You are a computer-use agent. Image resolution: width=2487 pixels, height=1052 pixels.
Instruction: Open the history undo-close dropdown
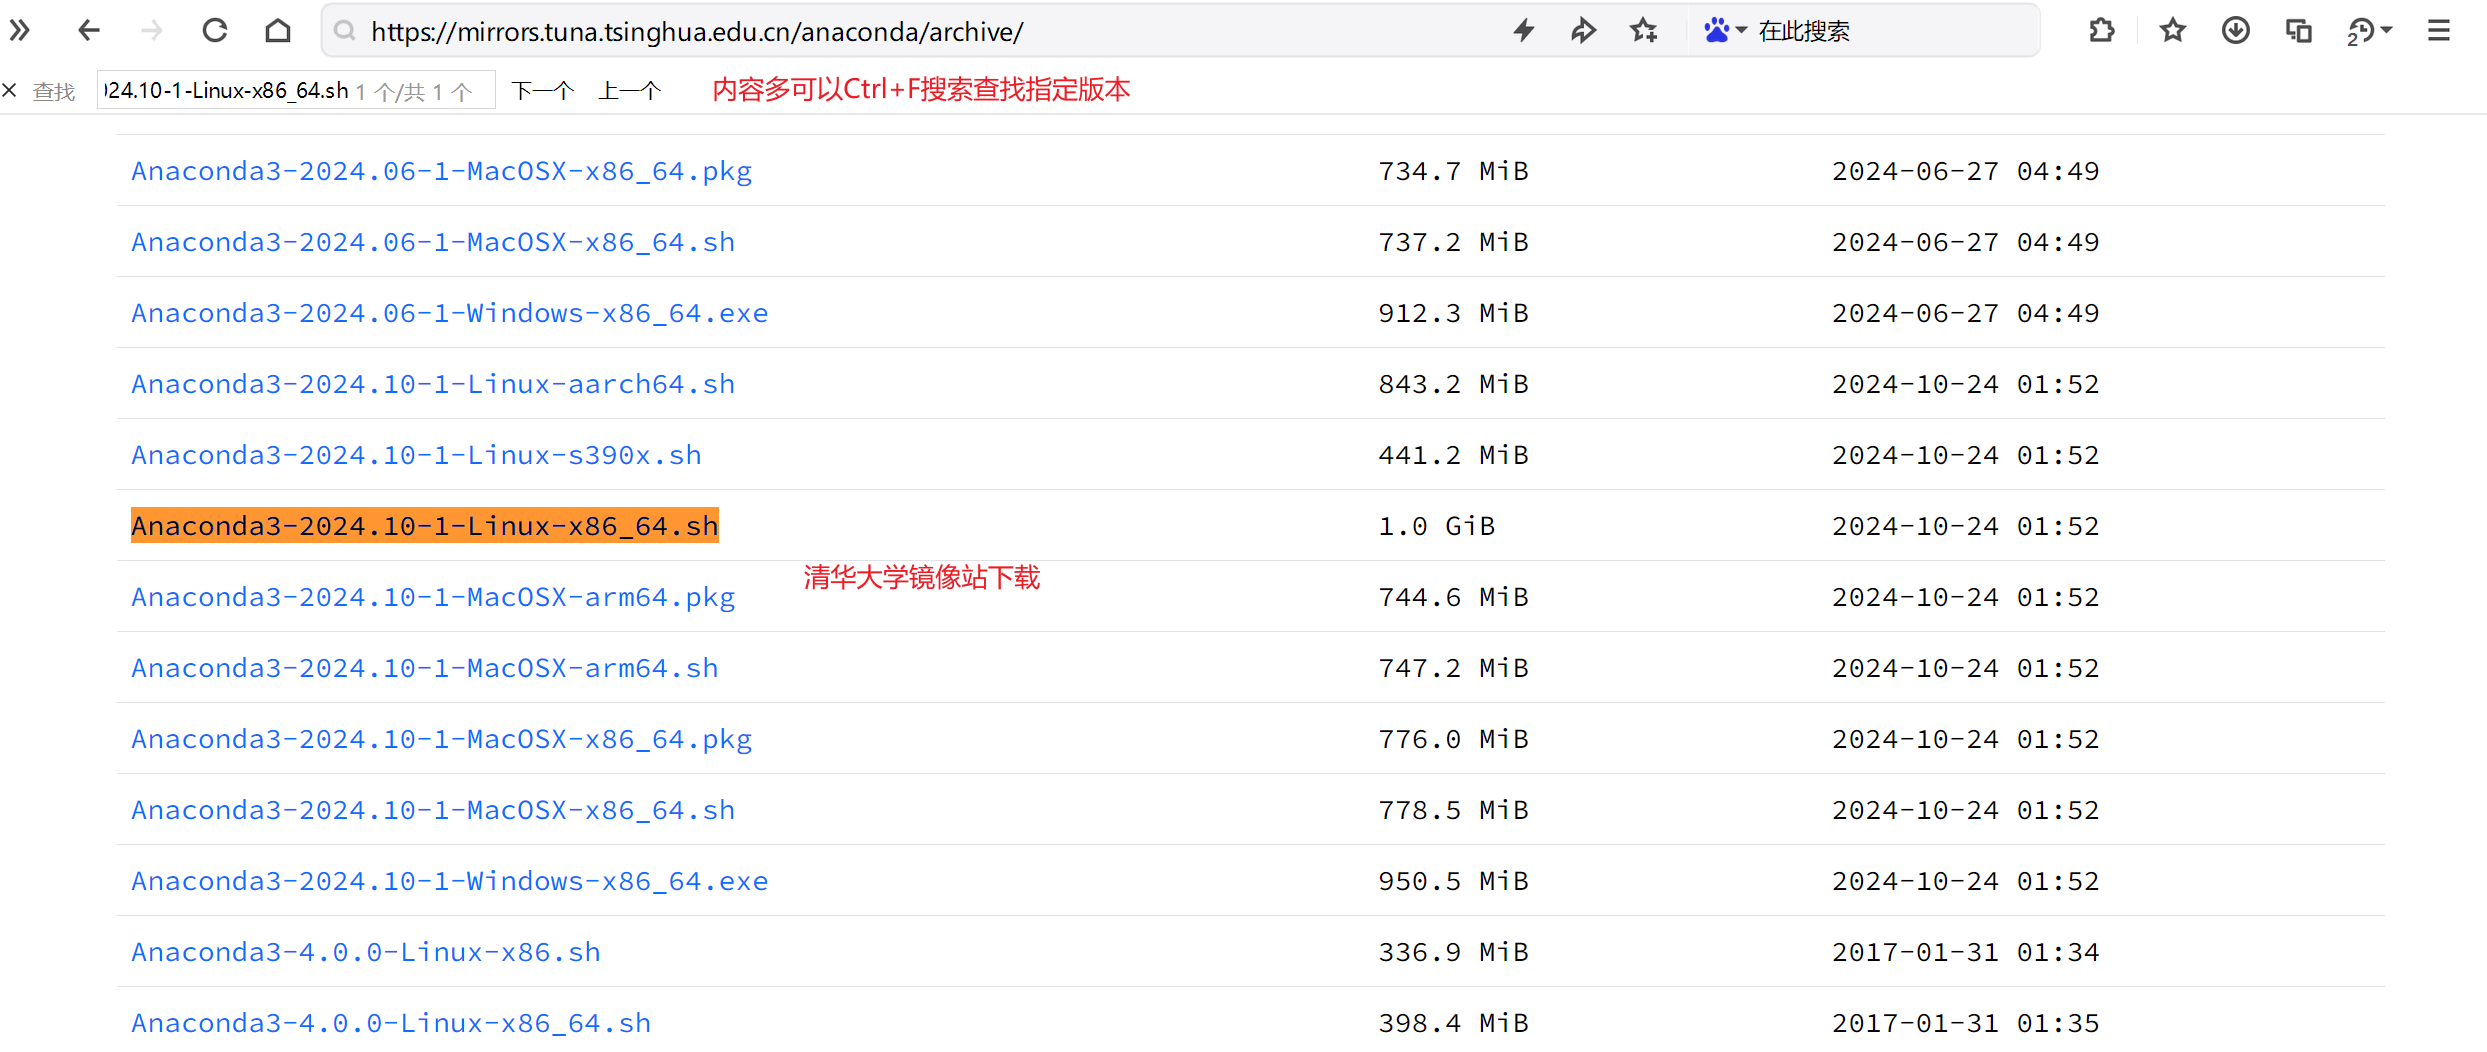(2369, 32)
